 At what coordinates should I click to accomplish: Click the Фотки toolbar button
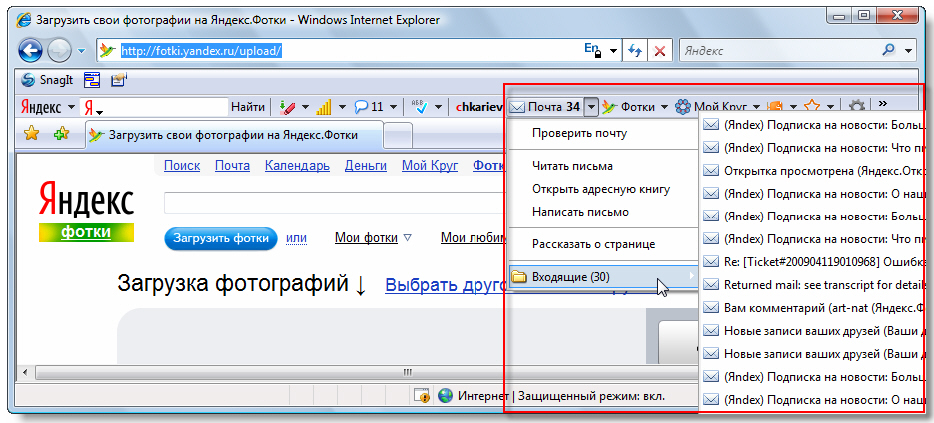point(627,107)
